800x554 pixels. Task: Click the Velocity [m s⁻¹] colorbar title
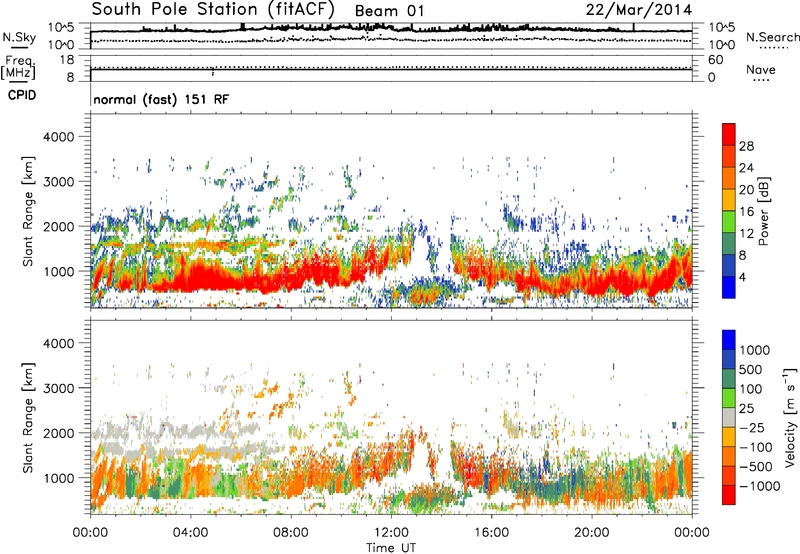point(790,417)
